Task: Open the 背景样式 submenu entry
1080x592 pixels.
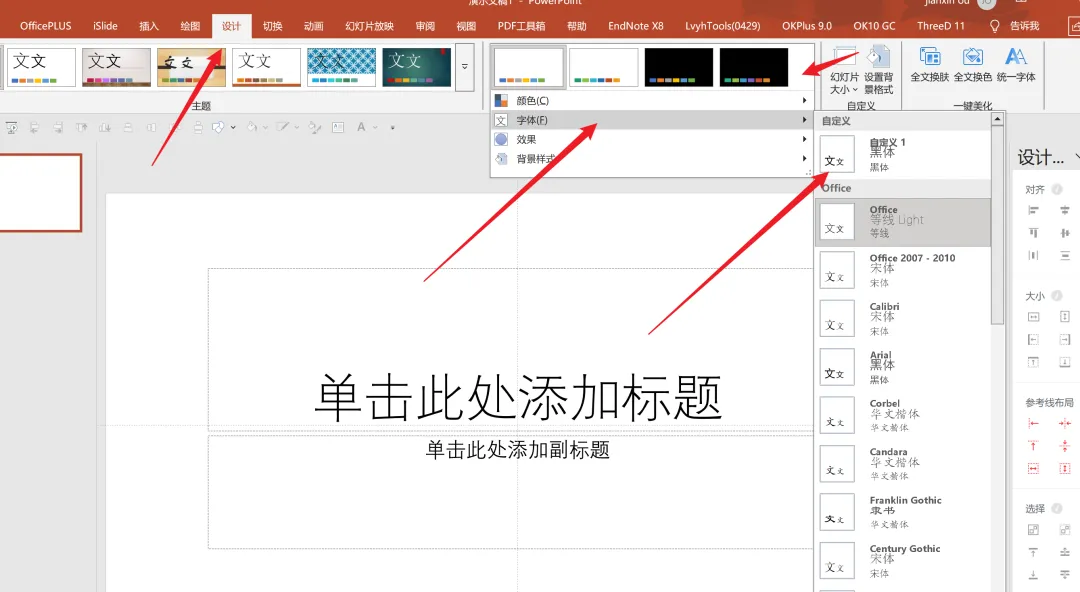Action: 651,159
